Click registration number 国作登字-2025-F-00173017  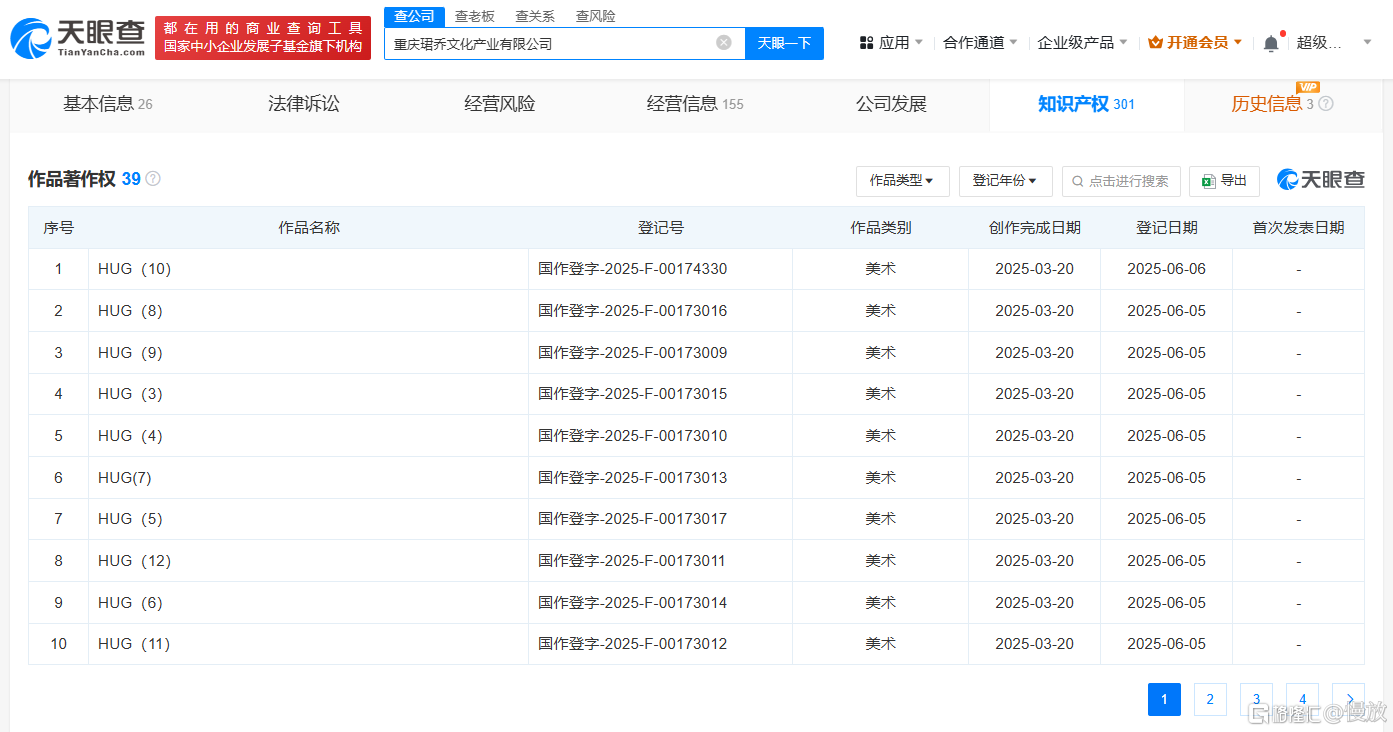tap(633, 519)
